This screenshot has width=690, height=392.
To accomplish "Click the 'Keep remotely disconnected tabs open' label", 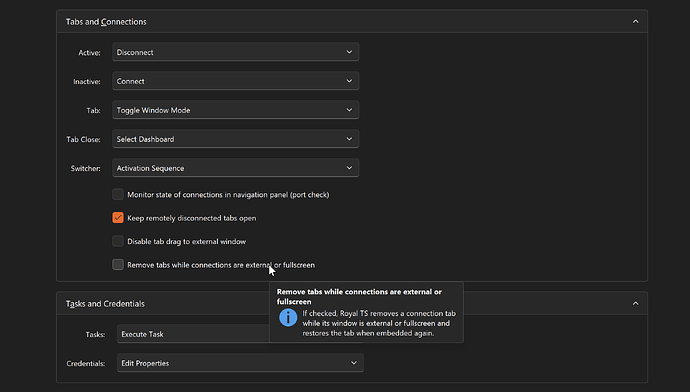I will 191,218.
